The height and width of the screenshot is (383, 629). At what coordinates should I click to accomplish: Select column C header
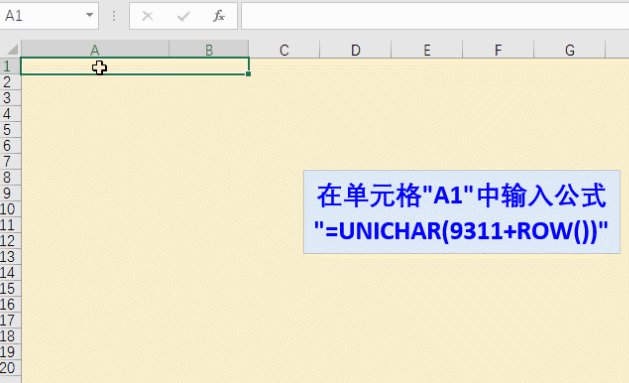pos(284,50)
